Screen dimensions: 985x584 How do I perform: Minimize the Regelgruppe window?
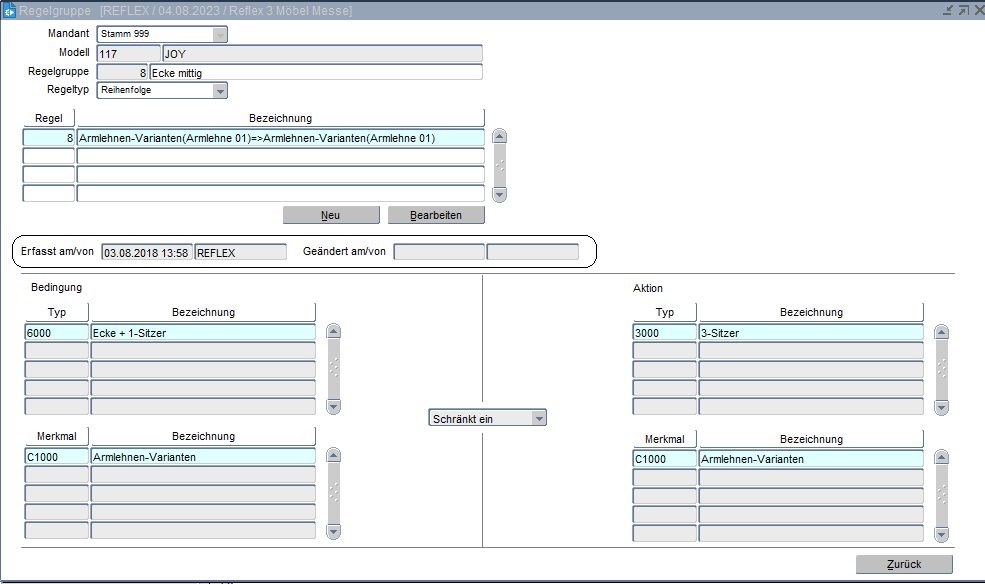pyautogui.click(x=947, y=10)
